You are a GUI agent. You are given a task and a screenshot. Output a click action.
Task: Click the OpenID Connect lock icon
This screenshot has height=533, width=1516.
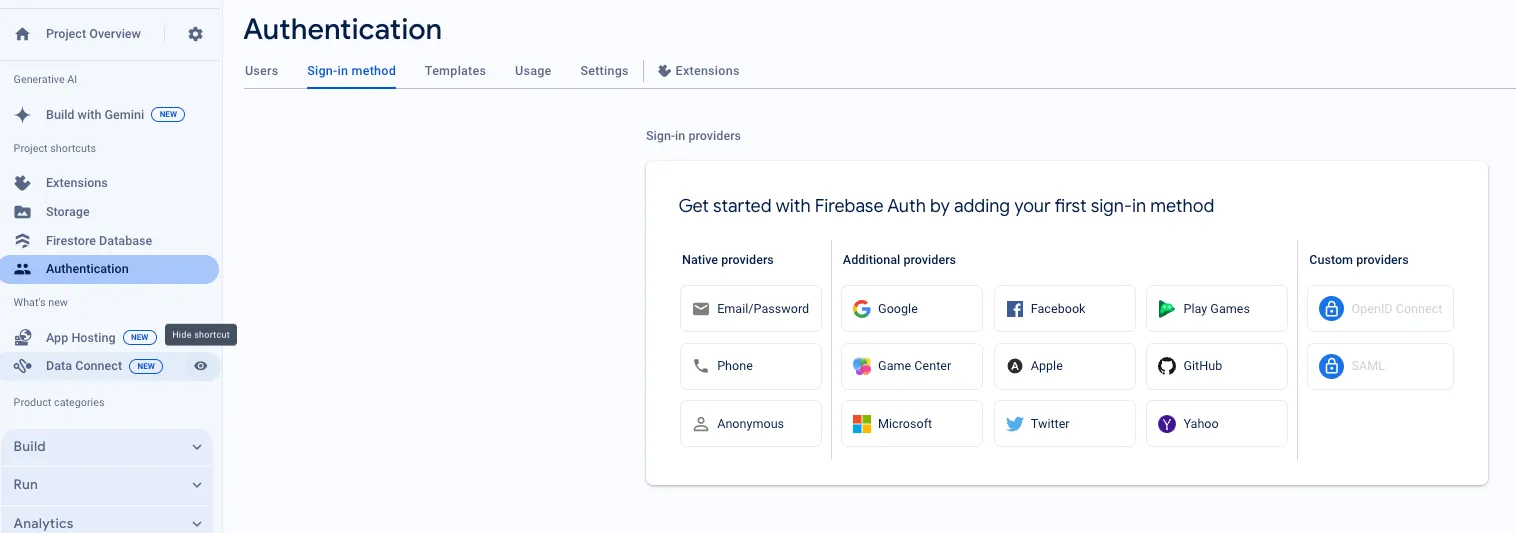tap(1331, 309)
